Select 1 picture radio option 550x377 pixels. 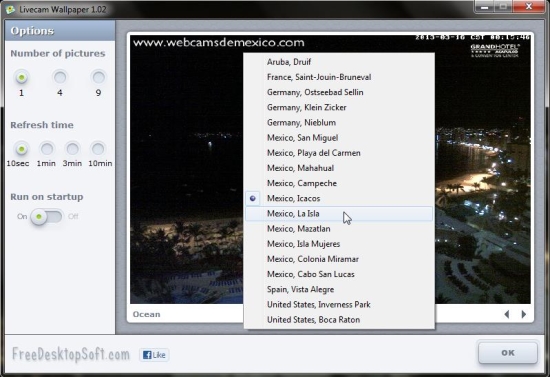(22, 77)
